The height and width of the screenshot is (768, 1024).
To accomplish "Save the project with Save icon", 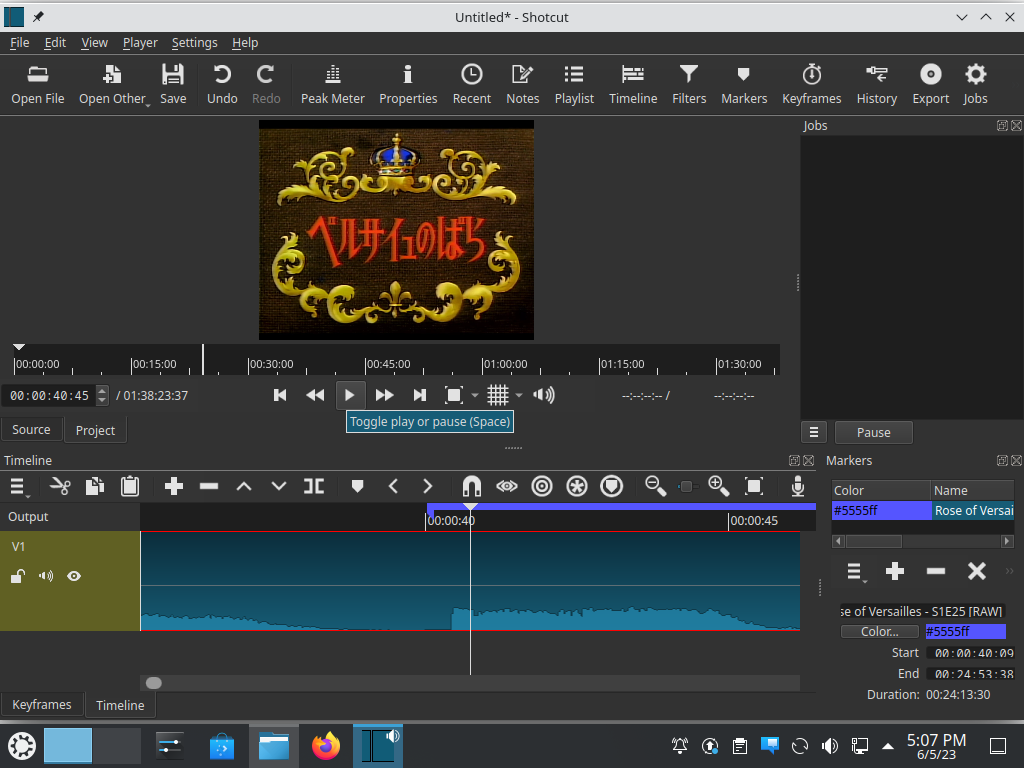I will pos(173,85).
